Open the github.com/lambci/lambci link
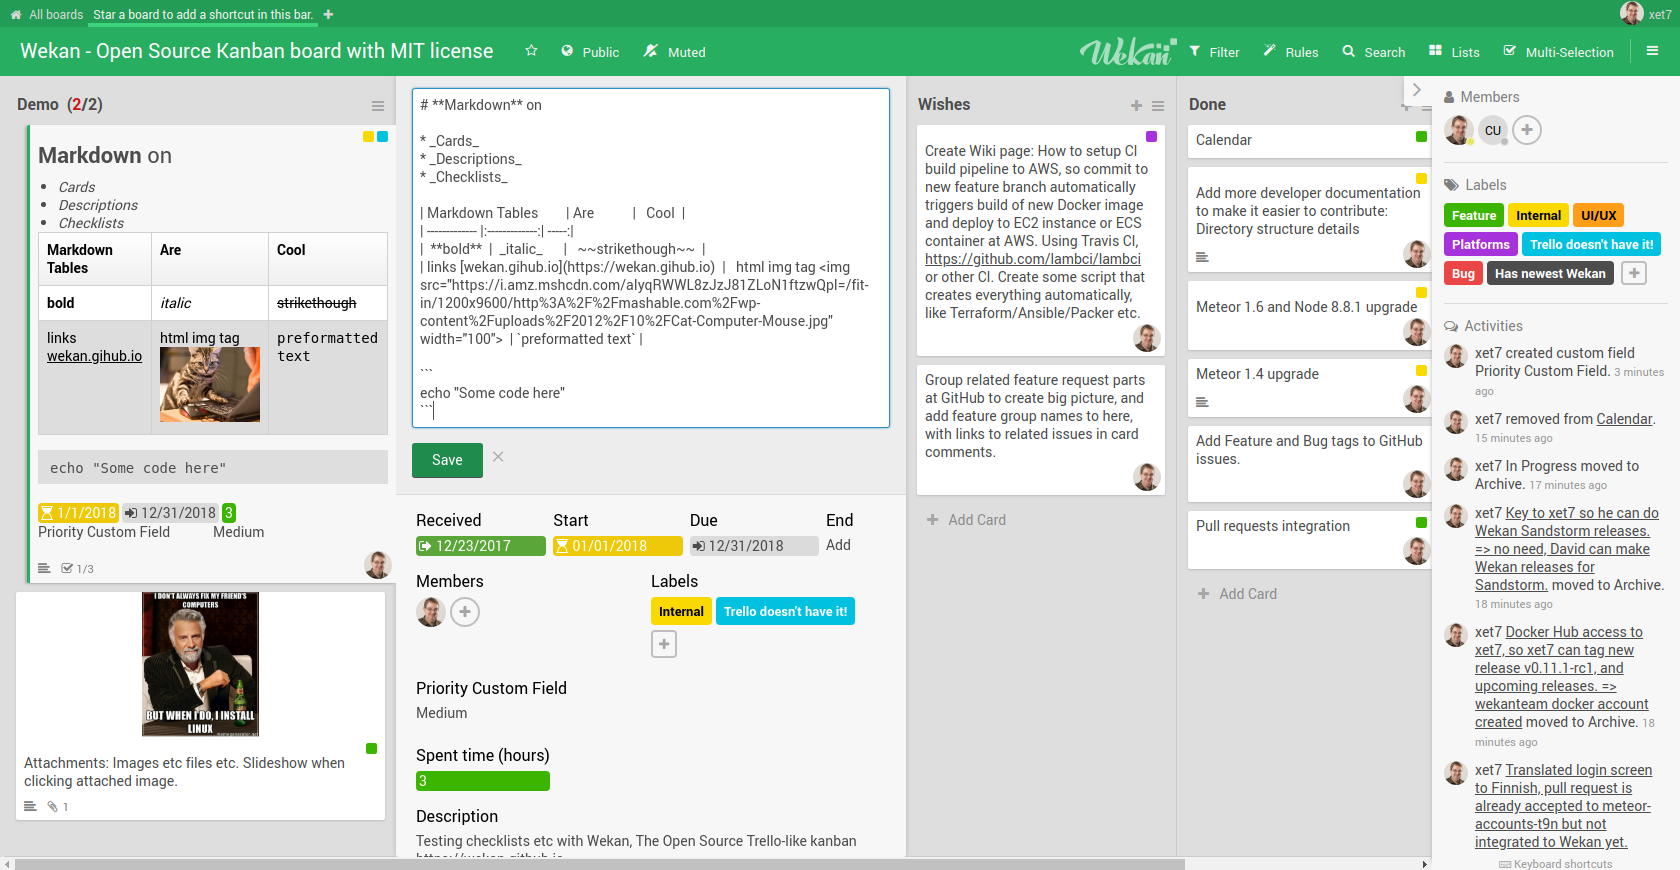 (1032, 259)
